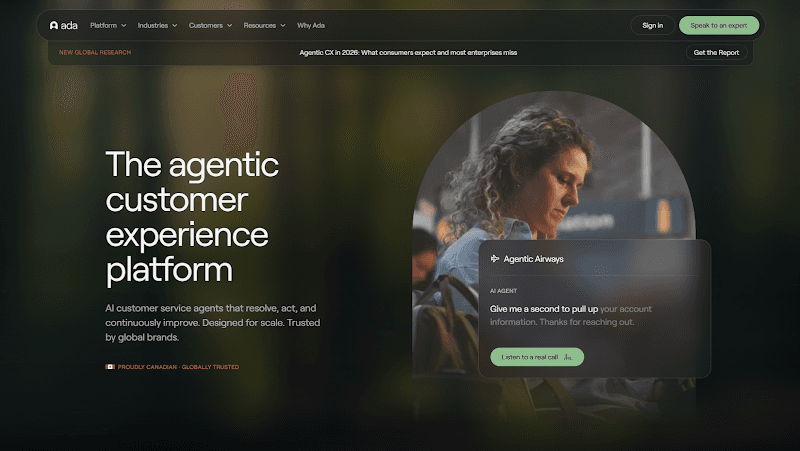Image resolution: width=800 pixels, height=451 pixels.
Task: Click the Ada logo in the navbar
Action: (63, 26)
